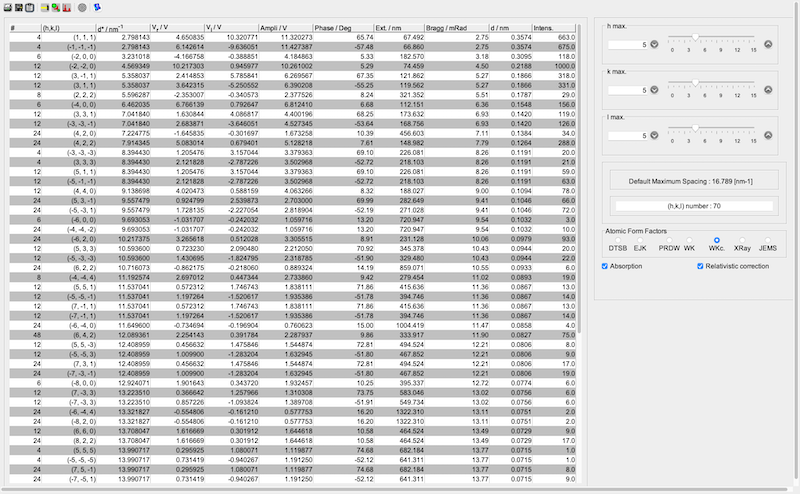Click the yellow bar toolbar icon

pos(45,8)
